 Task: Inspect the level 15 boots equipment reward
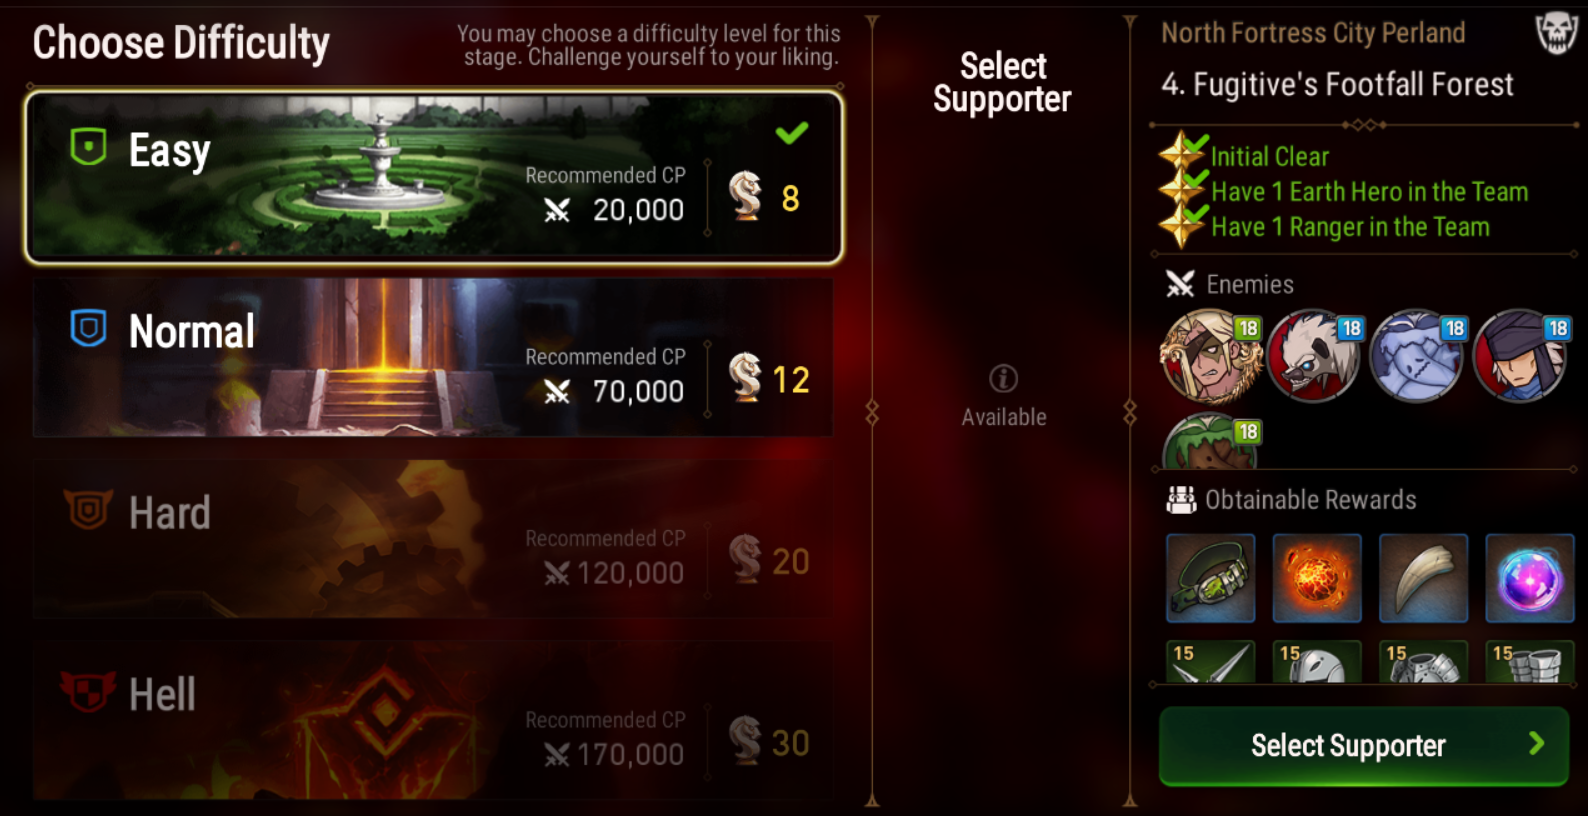[1530, 662]
